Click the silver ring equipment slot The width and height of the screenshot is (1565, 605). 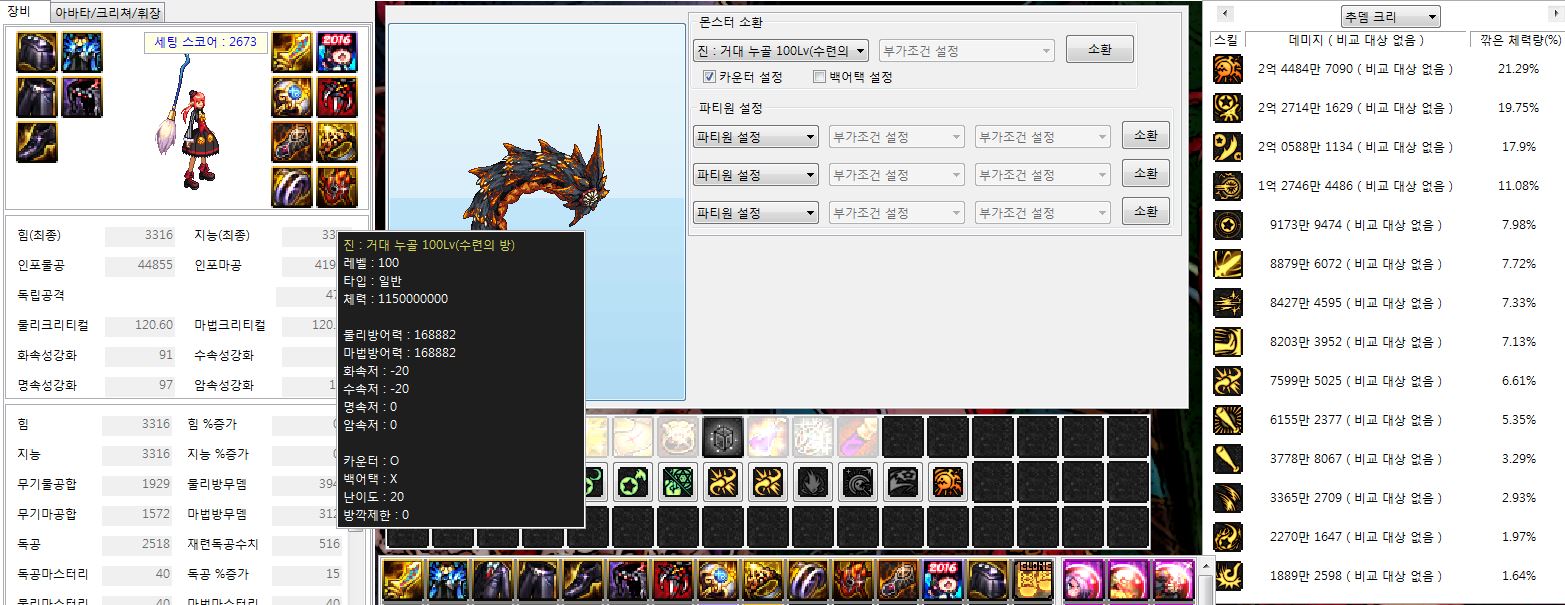tap(291, 187)
